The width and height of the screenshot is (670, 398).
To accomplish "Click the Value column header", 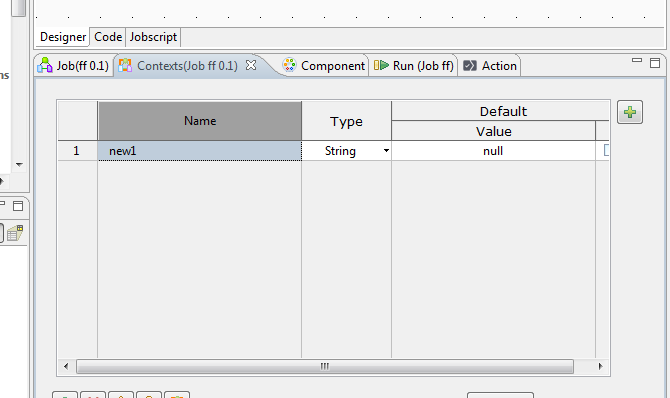I will 494,131.
